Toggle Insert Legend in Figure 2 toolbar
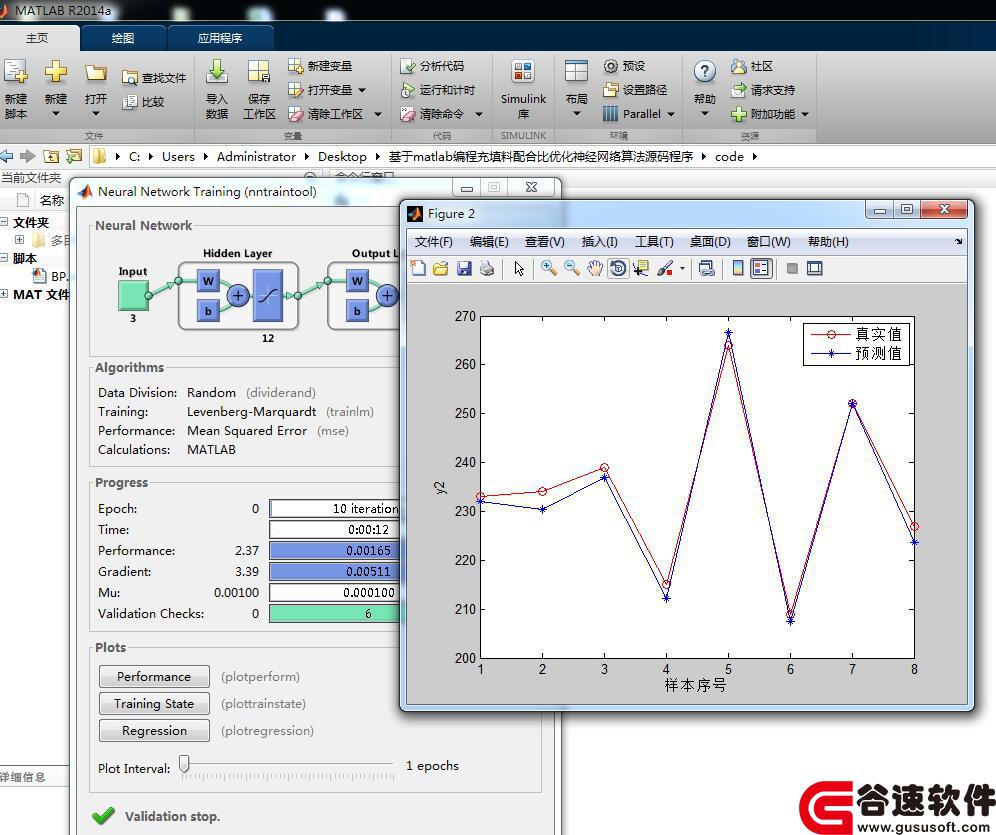 (760, 269)
